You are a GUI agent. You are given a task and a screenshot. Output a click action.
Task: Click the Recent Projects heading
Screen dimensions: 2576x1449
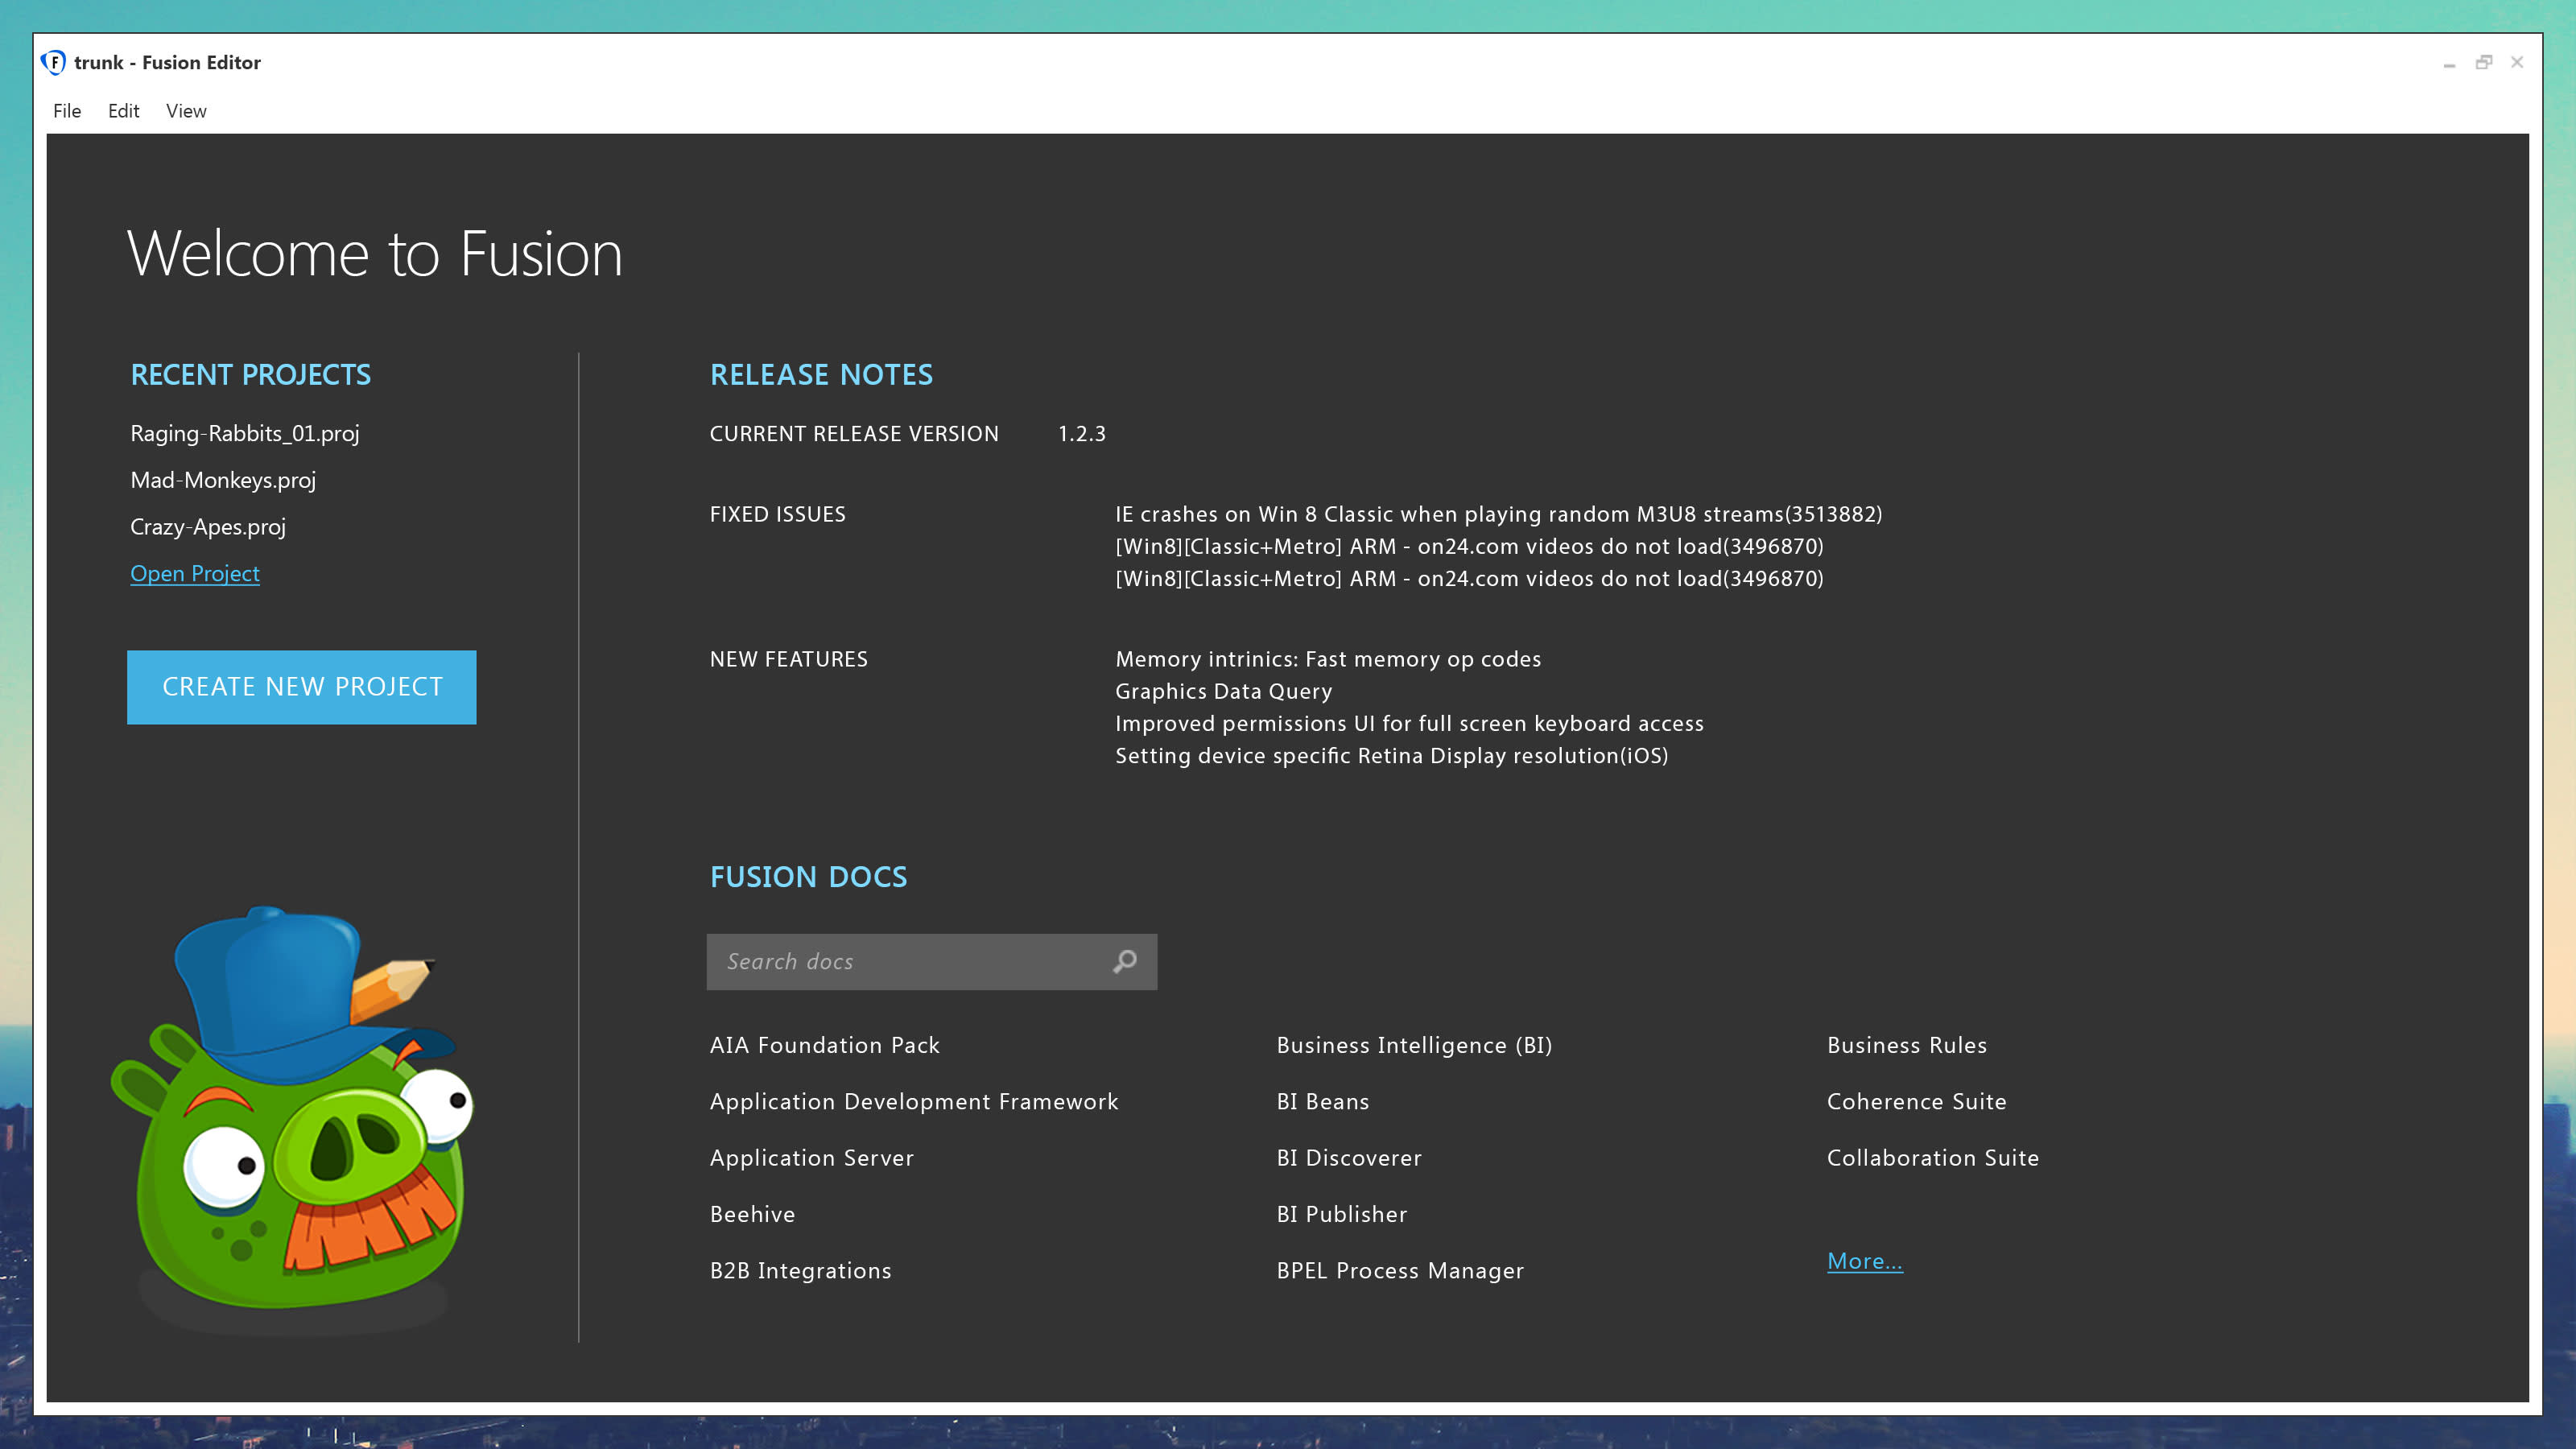point(251,375)
